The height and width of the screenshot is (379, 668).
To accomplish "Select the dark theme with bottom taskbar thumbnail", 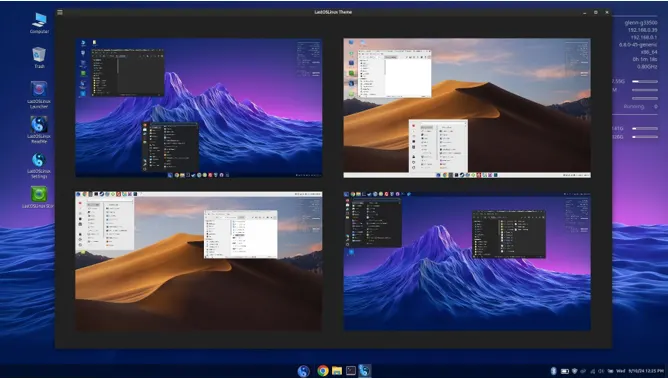I will point(199,108).
